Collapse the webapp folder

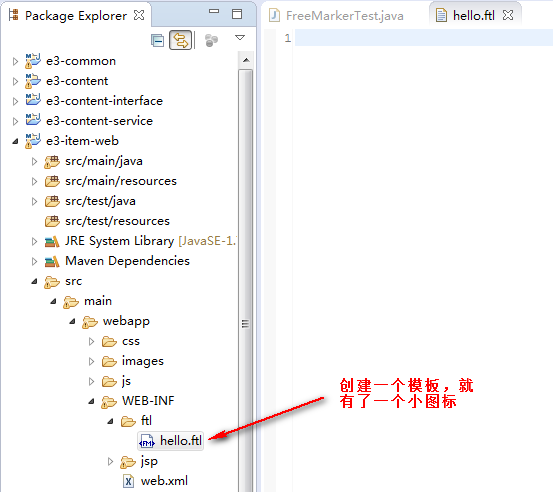click(x=72, y=322)
